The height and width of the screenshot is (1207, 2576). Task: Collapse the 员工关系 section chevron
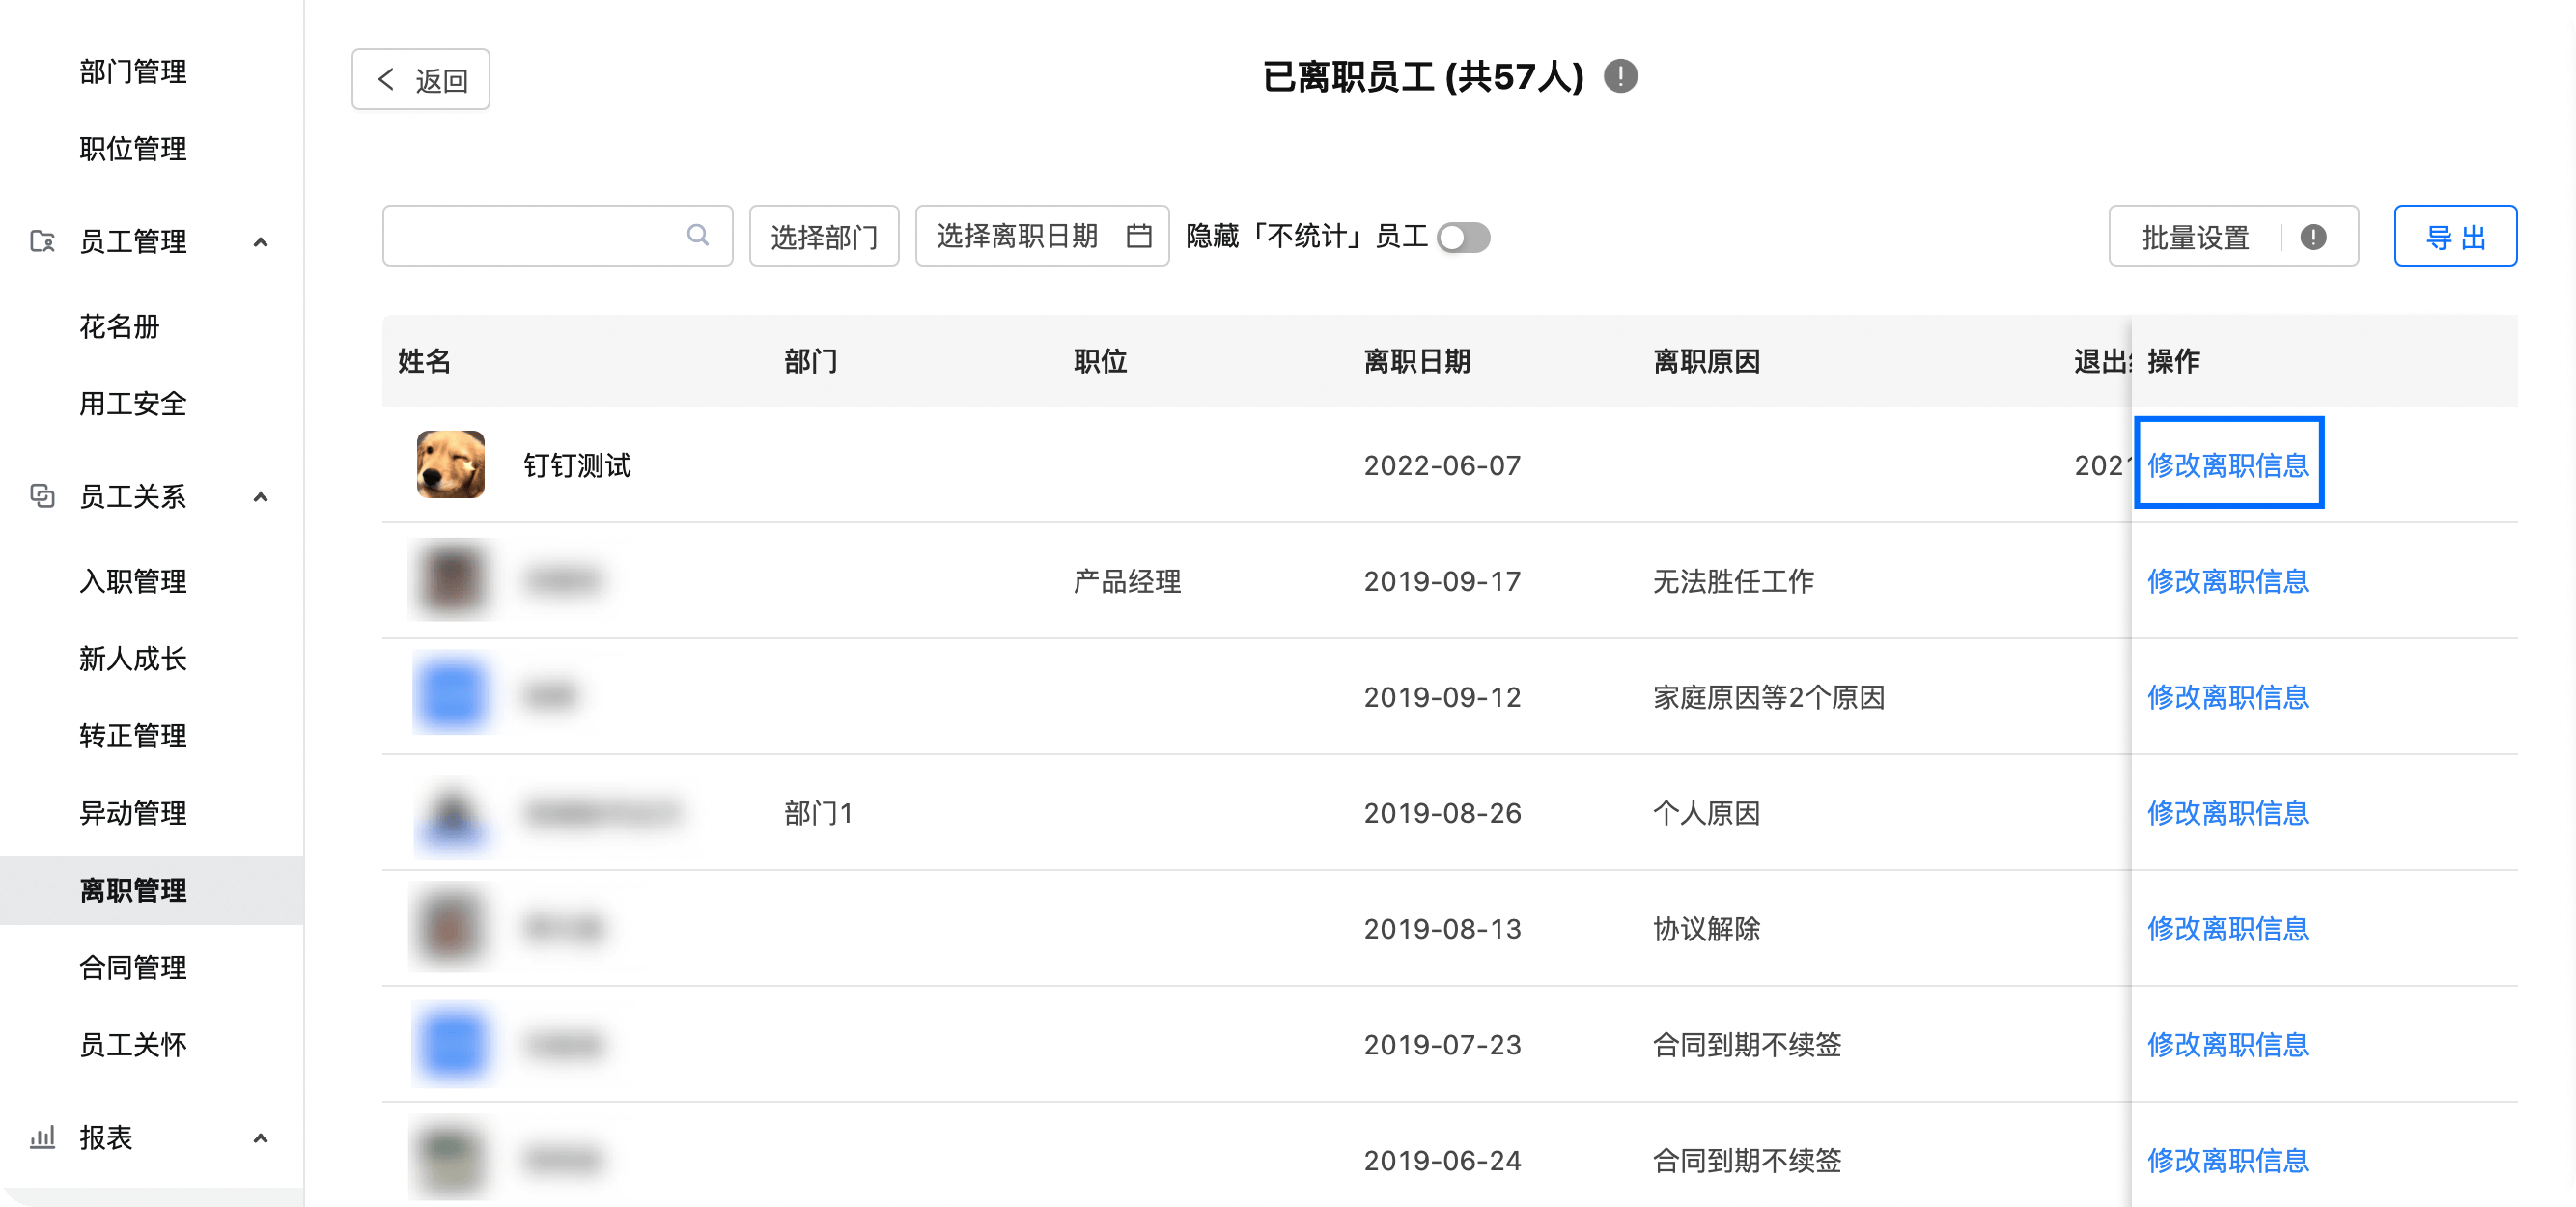[261, 497]
